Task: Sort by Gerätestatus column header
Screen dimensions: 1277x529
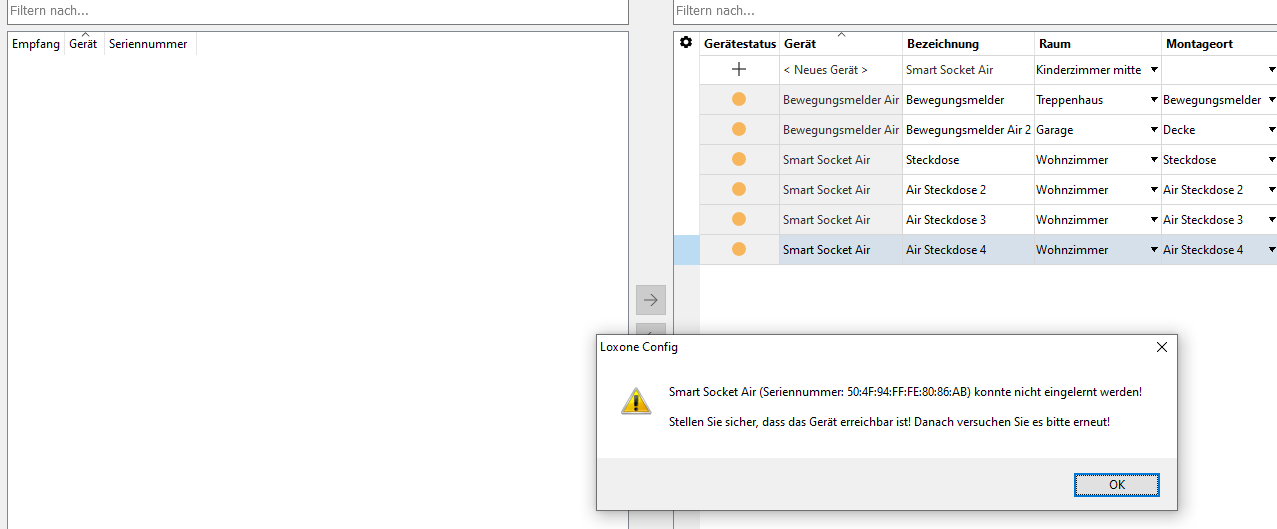Action: pyautogui.click(x=740, y=44)
